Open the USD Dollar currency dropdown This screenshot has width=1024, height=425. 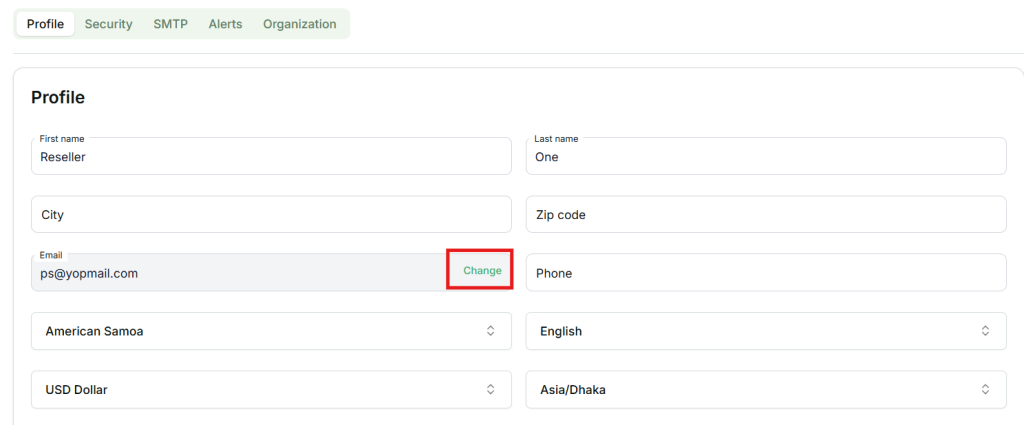pyautogui.click(x=271, y=390)
